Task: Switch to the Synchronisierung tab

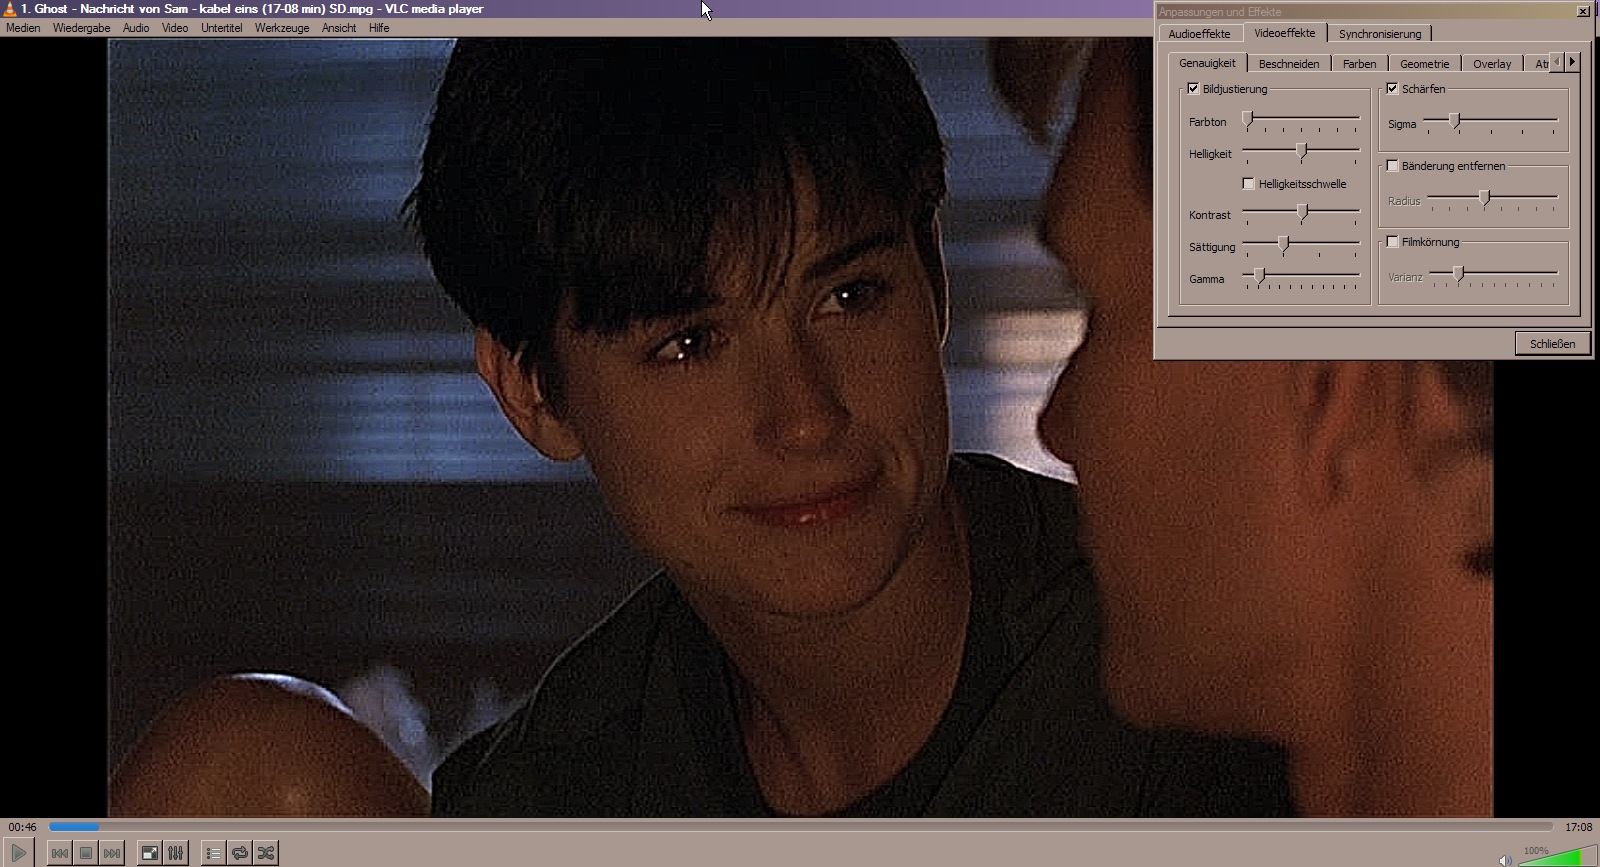Action: pos(1380,34)
